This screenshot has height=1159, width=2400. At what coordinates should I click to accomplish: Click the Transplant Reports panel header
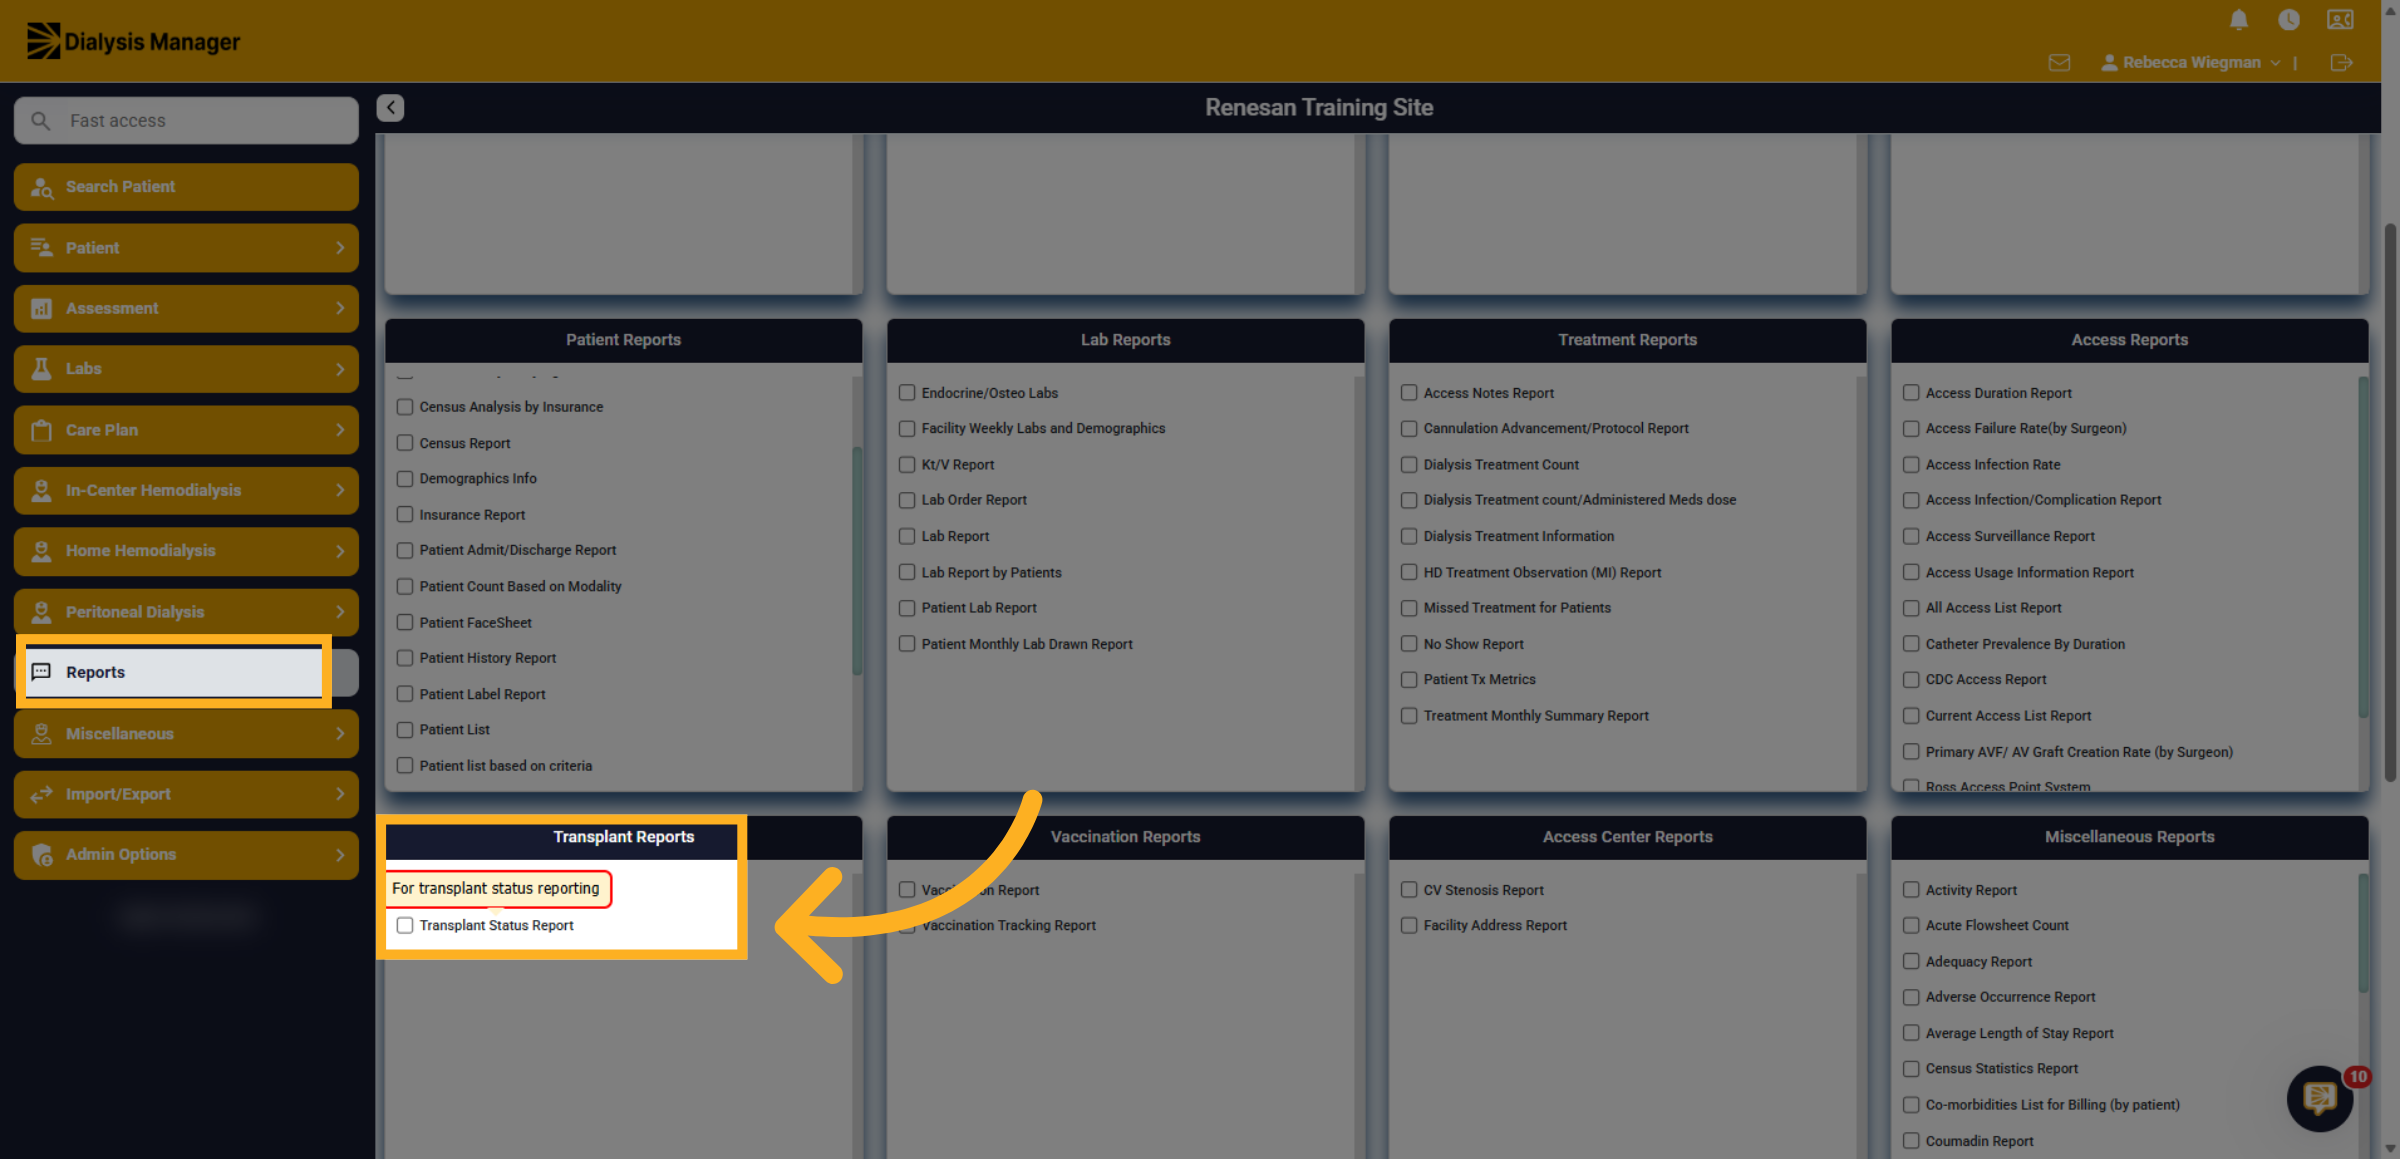pyautogui.click(x=623, y=837)
